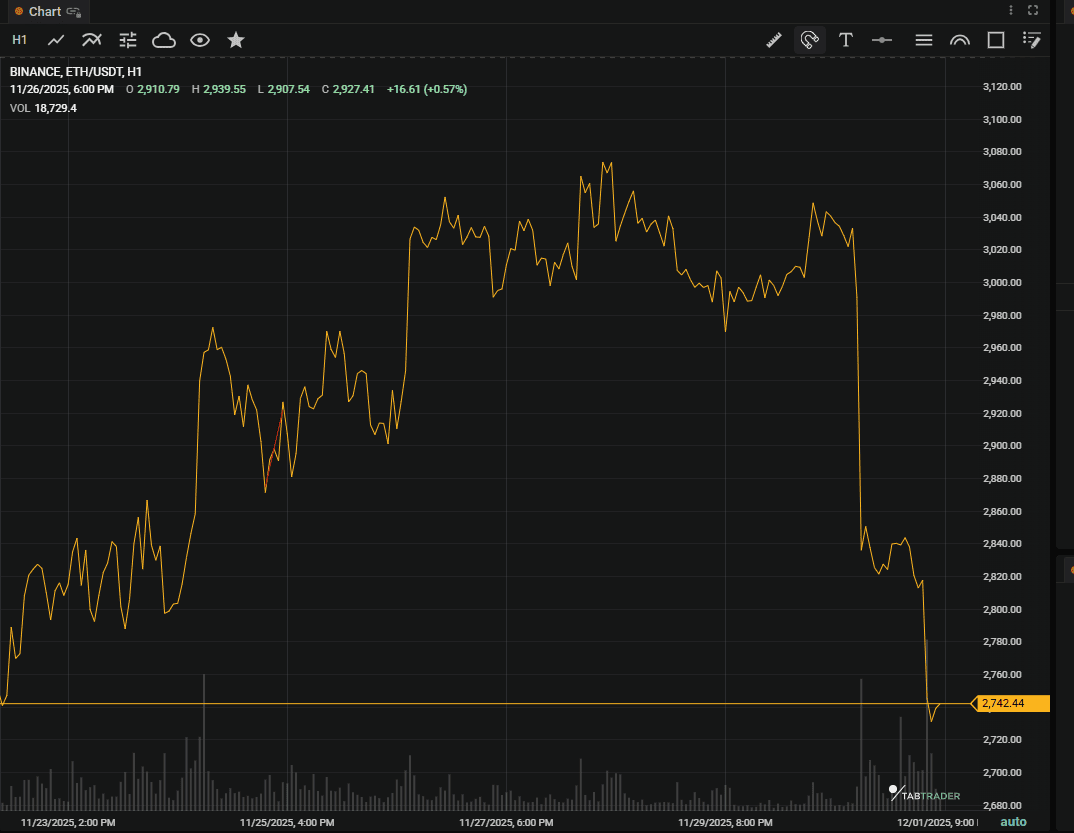Toggle visibility with the eye icon
The image size is (1074, 833).
[200, 40]
